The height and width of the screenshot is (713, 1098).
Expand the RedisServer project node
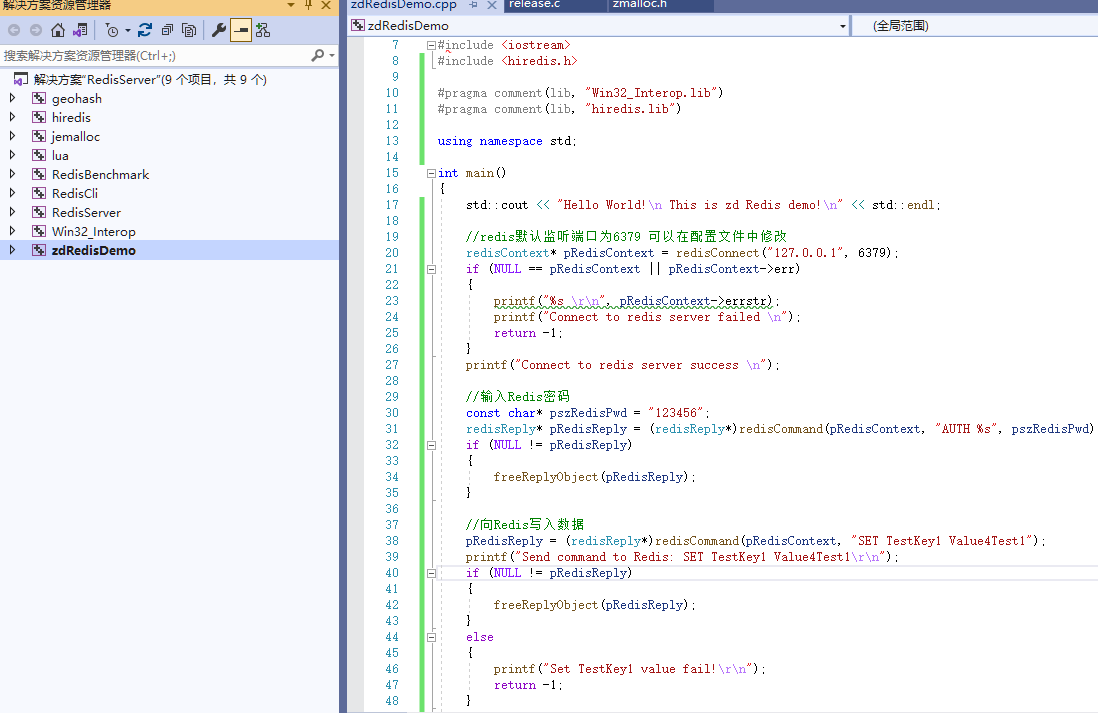click(12, 212)
